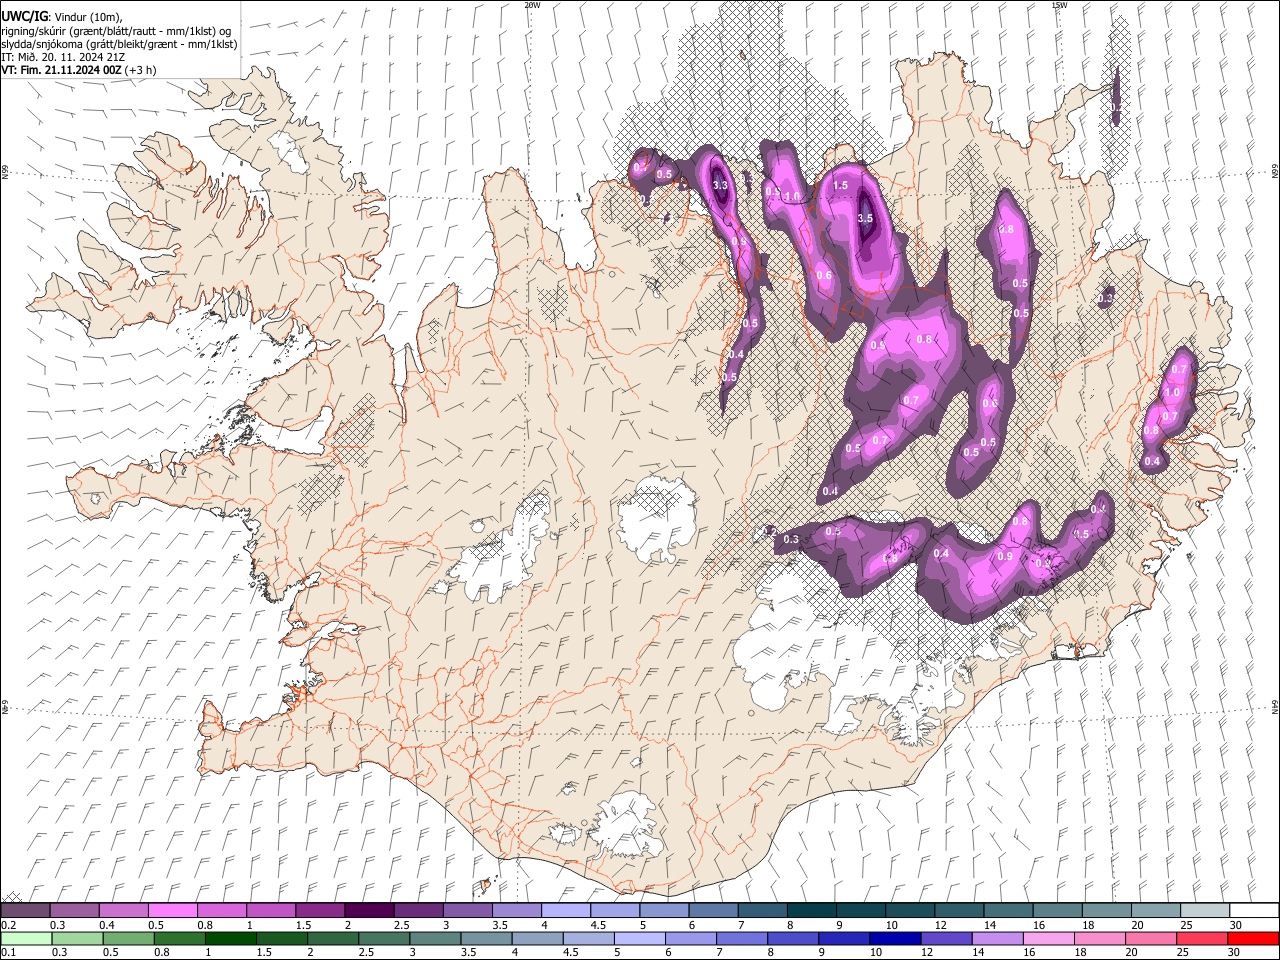
Task: Click the '3.3' snowfall value on map
Action: [720, 186]
